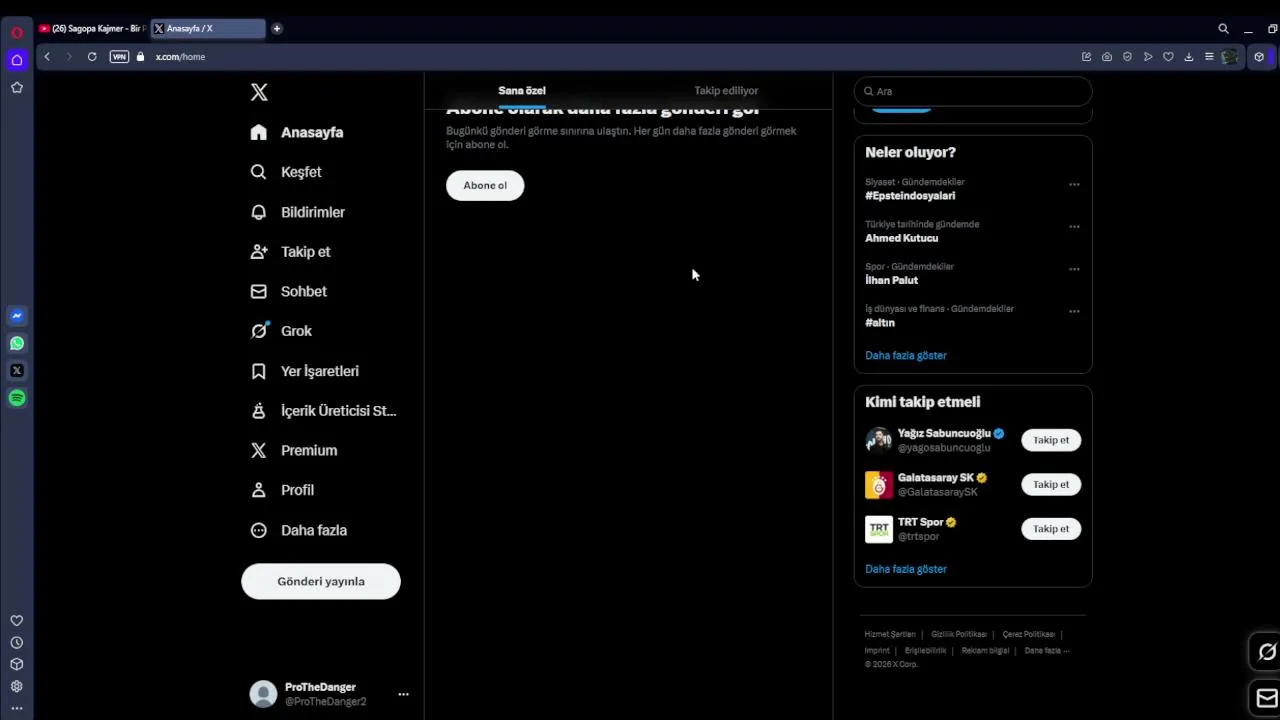
Task: Launch Grok from the sidebar
Action: click(281, 331)
